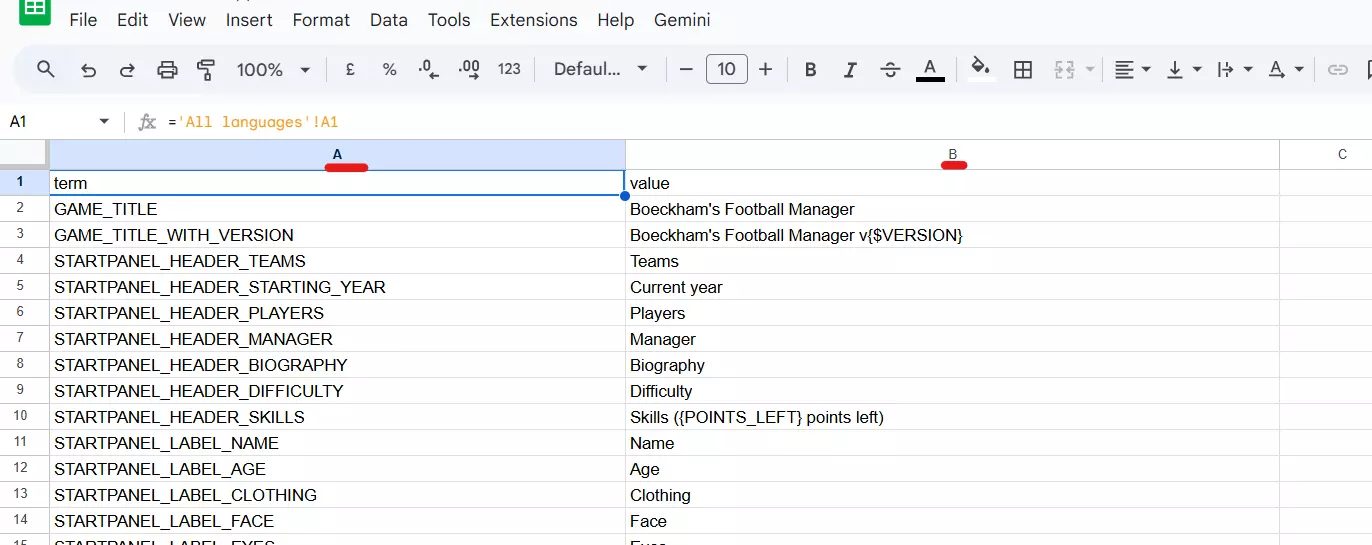Select column C header

1326,154
